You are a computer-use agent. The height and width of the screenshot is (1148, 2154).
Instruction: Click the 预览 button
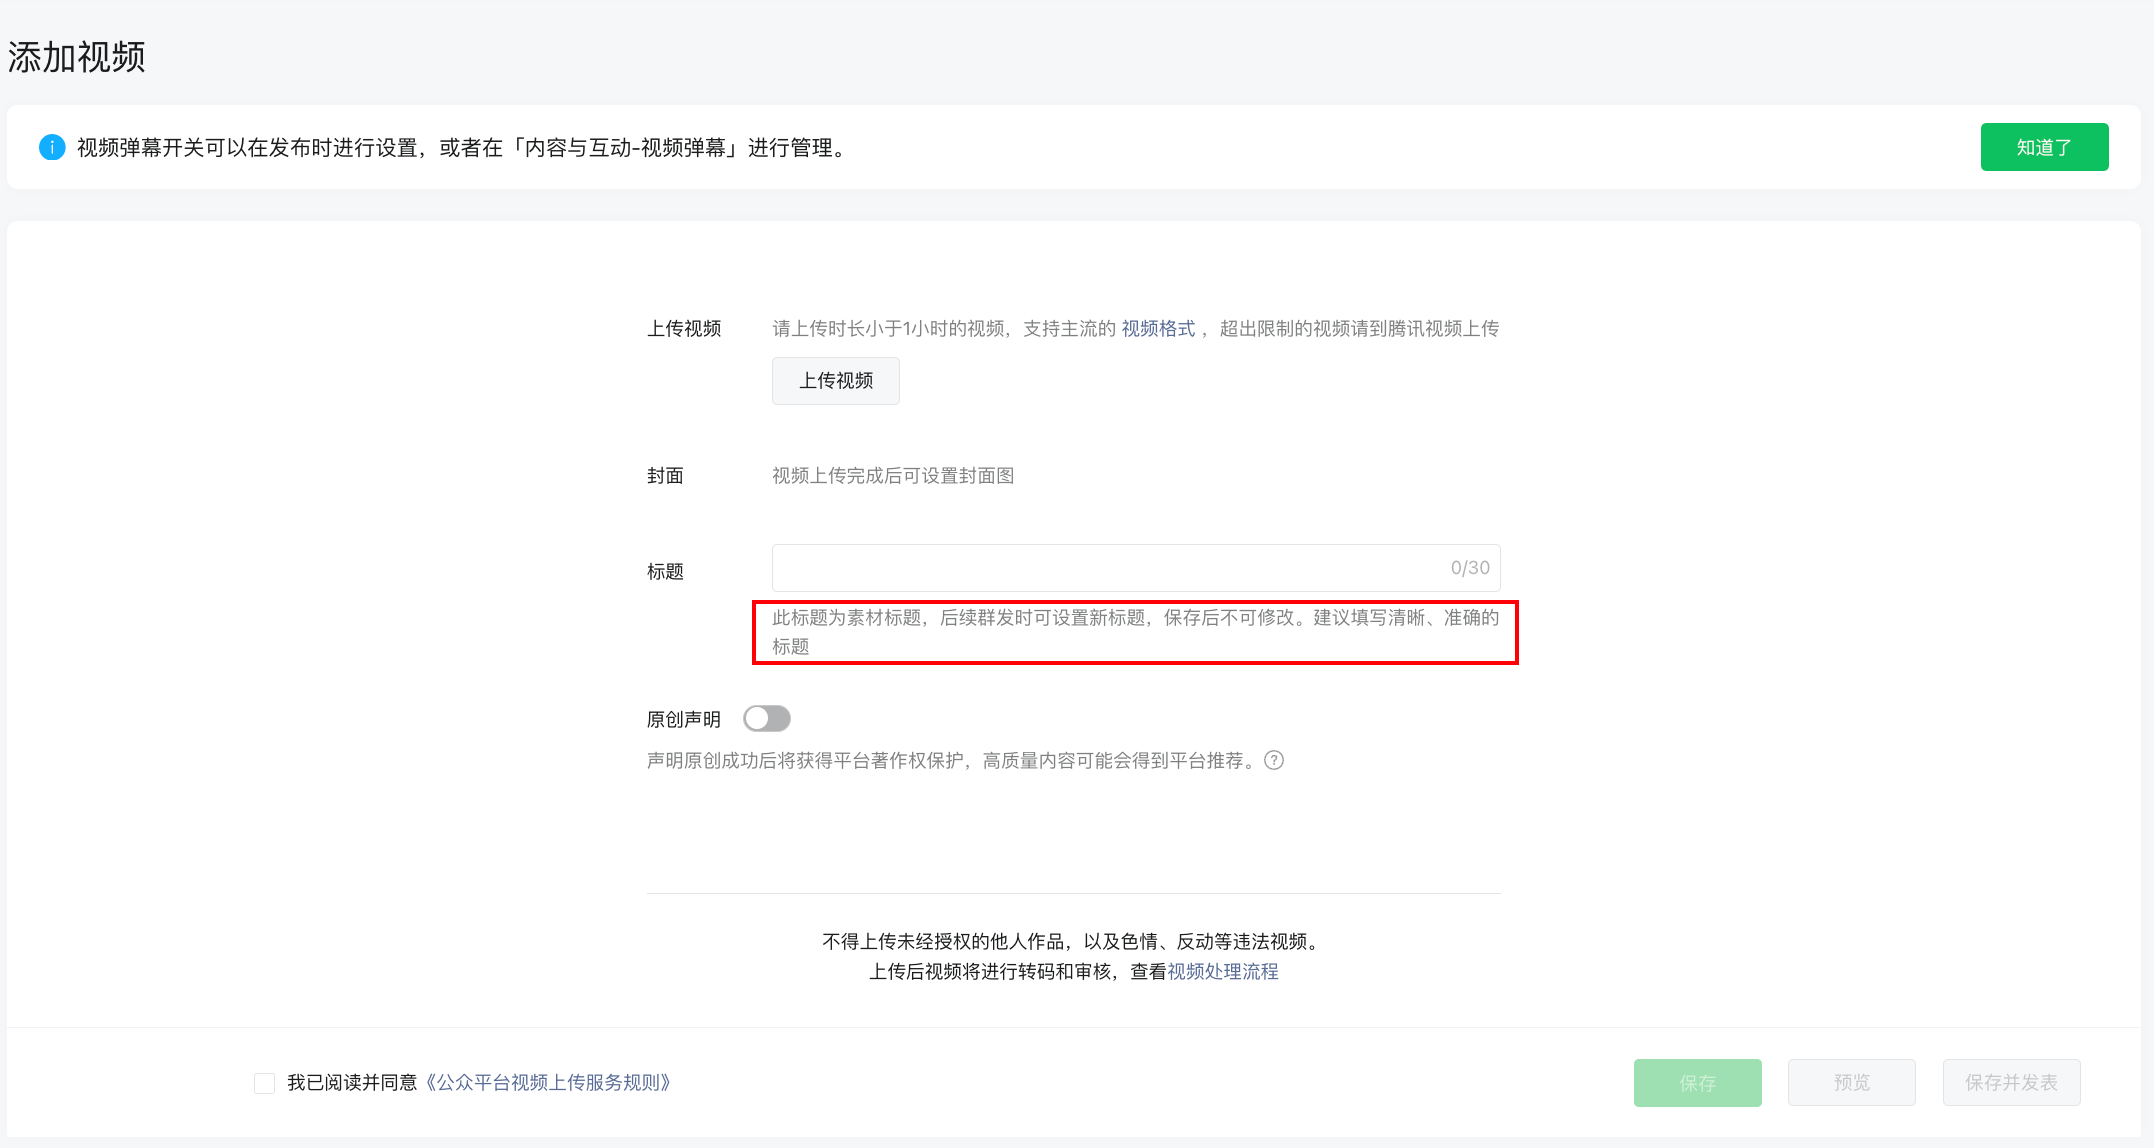click(1851, 1083)
